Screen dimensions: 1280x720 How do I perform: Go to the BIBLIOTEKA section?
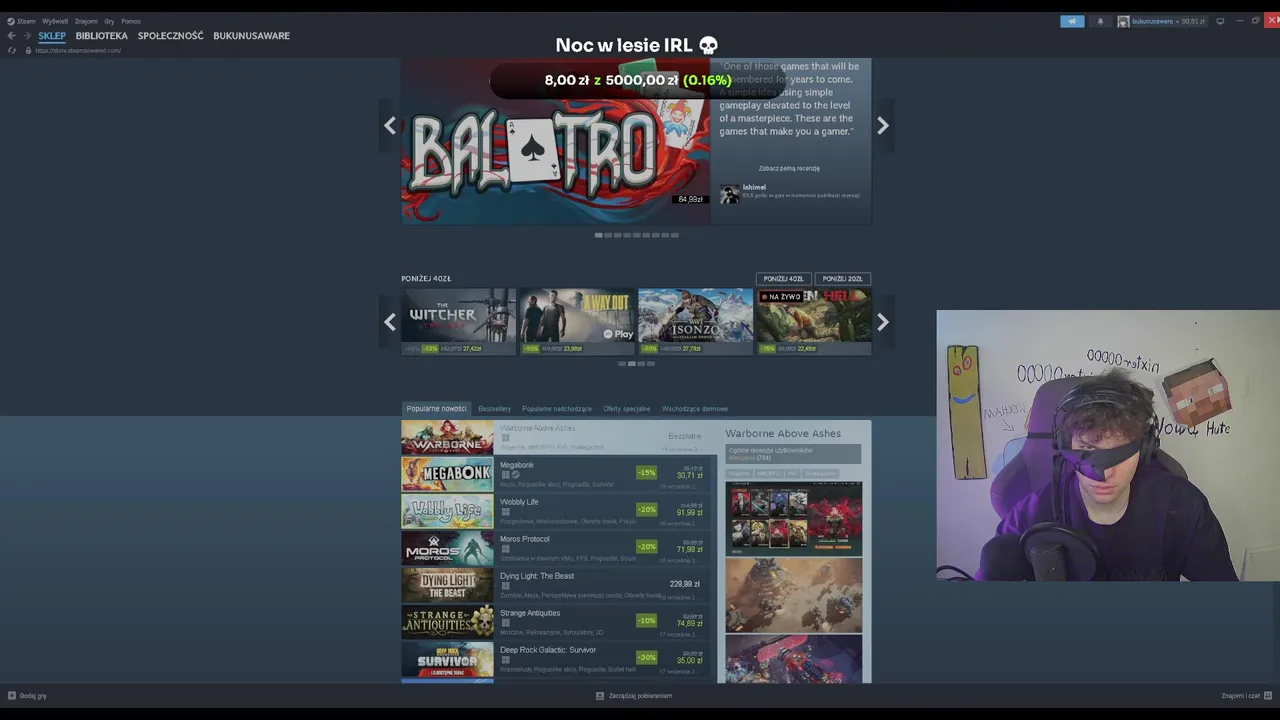[101, 36]
